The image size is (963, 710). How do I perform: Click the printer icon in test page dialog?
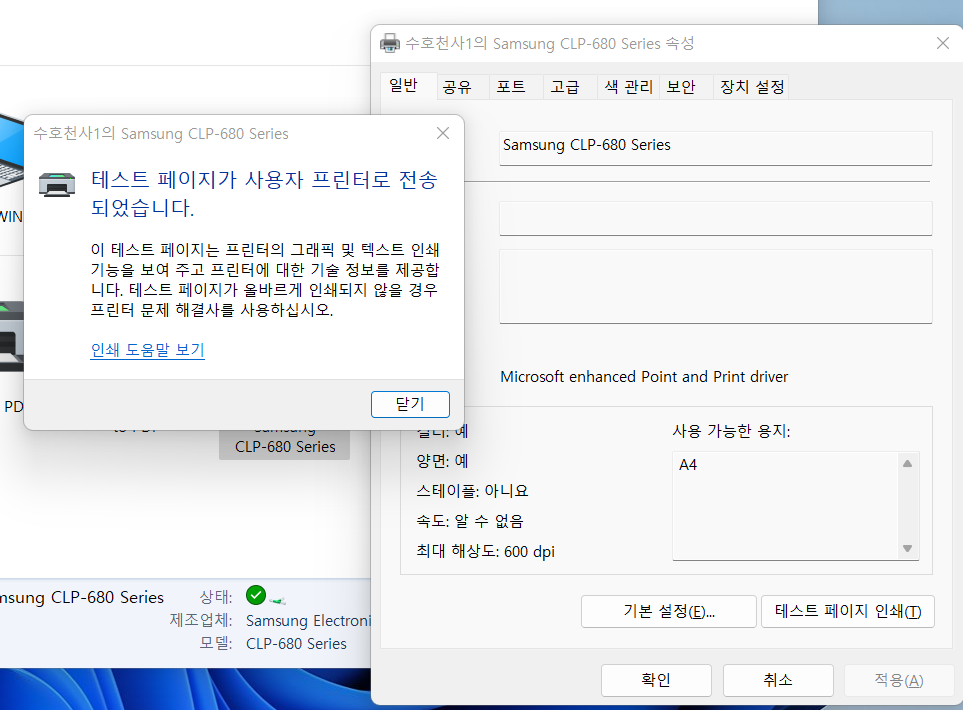click(57, 184)
